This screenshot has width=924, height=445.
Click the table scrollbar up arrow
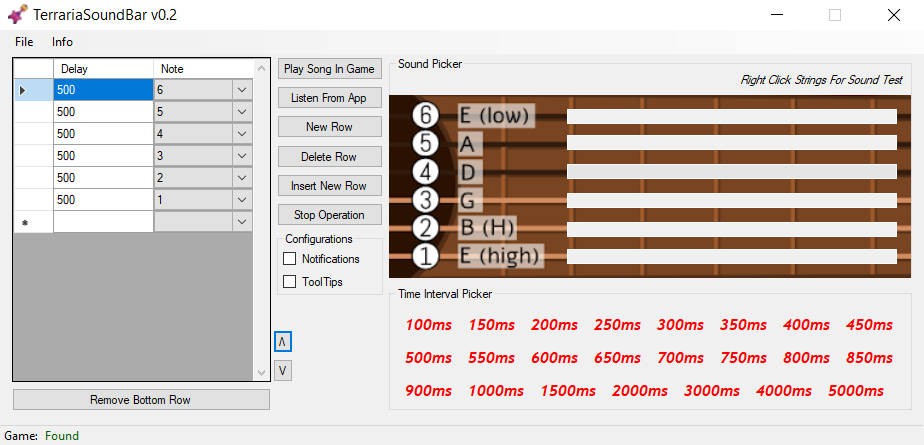pyautogui.click(x=262, y=66)
